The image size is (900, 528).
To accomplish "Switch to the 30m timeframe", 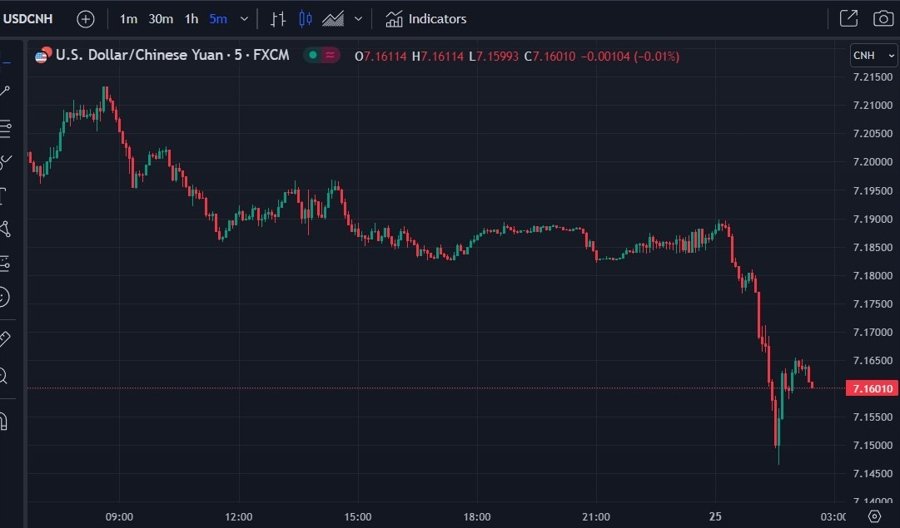I will pos(160,19).
